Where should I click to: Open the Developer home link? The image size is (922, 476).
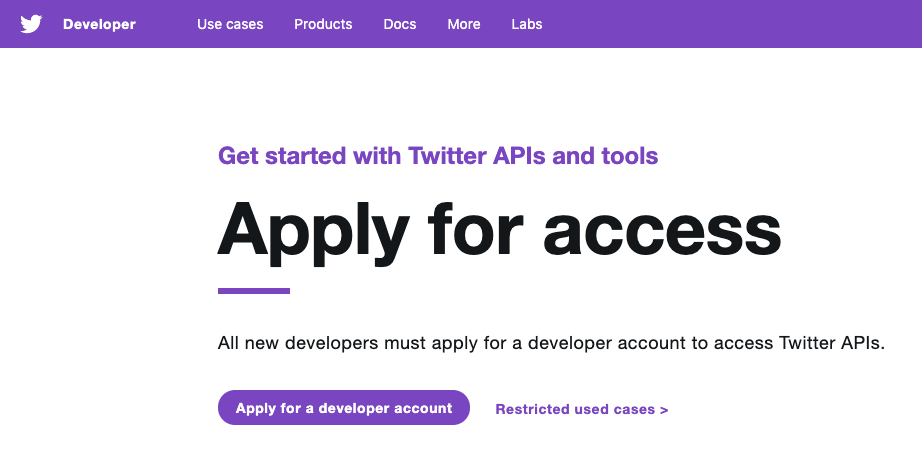[99, 24]
